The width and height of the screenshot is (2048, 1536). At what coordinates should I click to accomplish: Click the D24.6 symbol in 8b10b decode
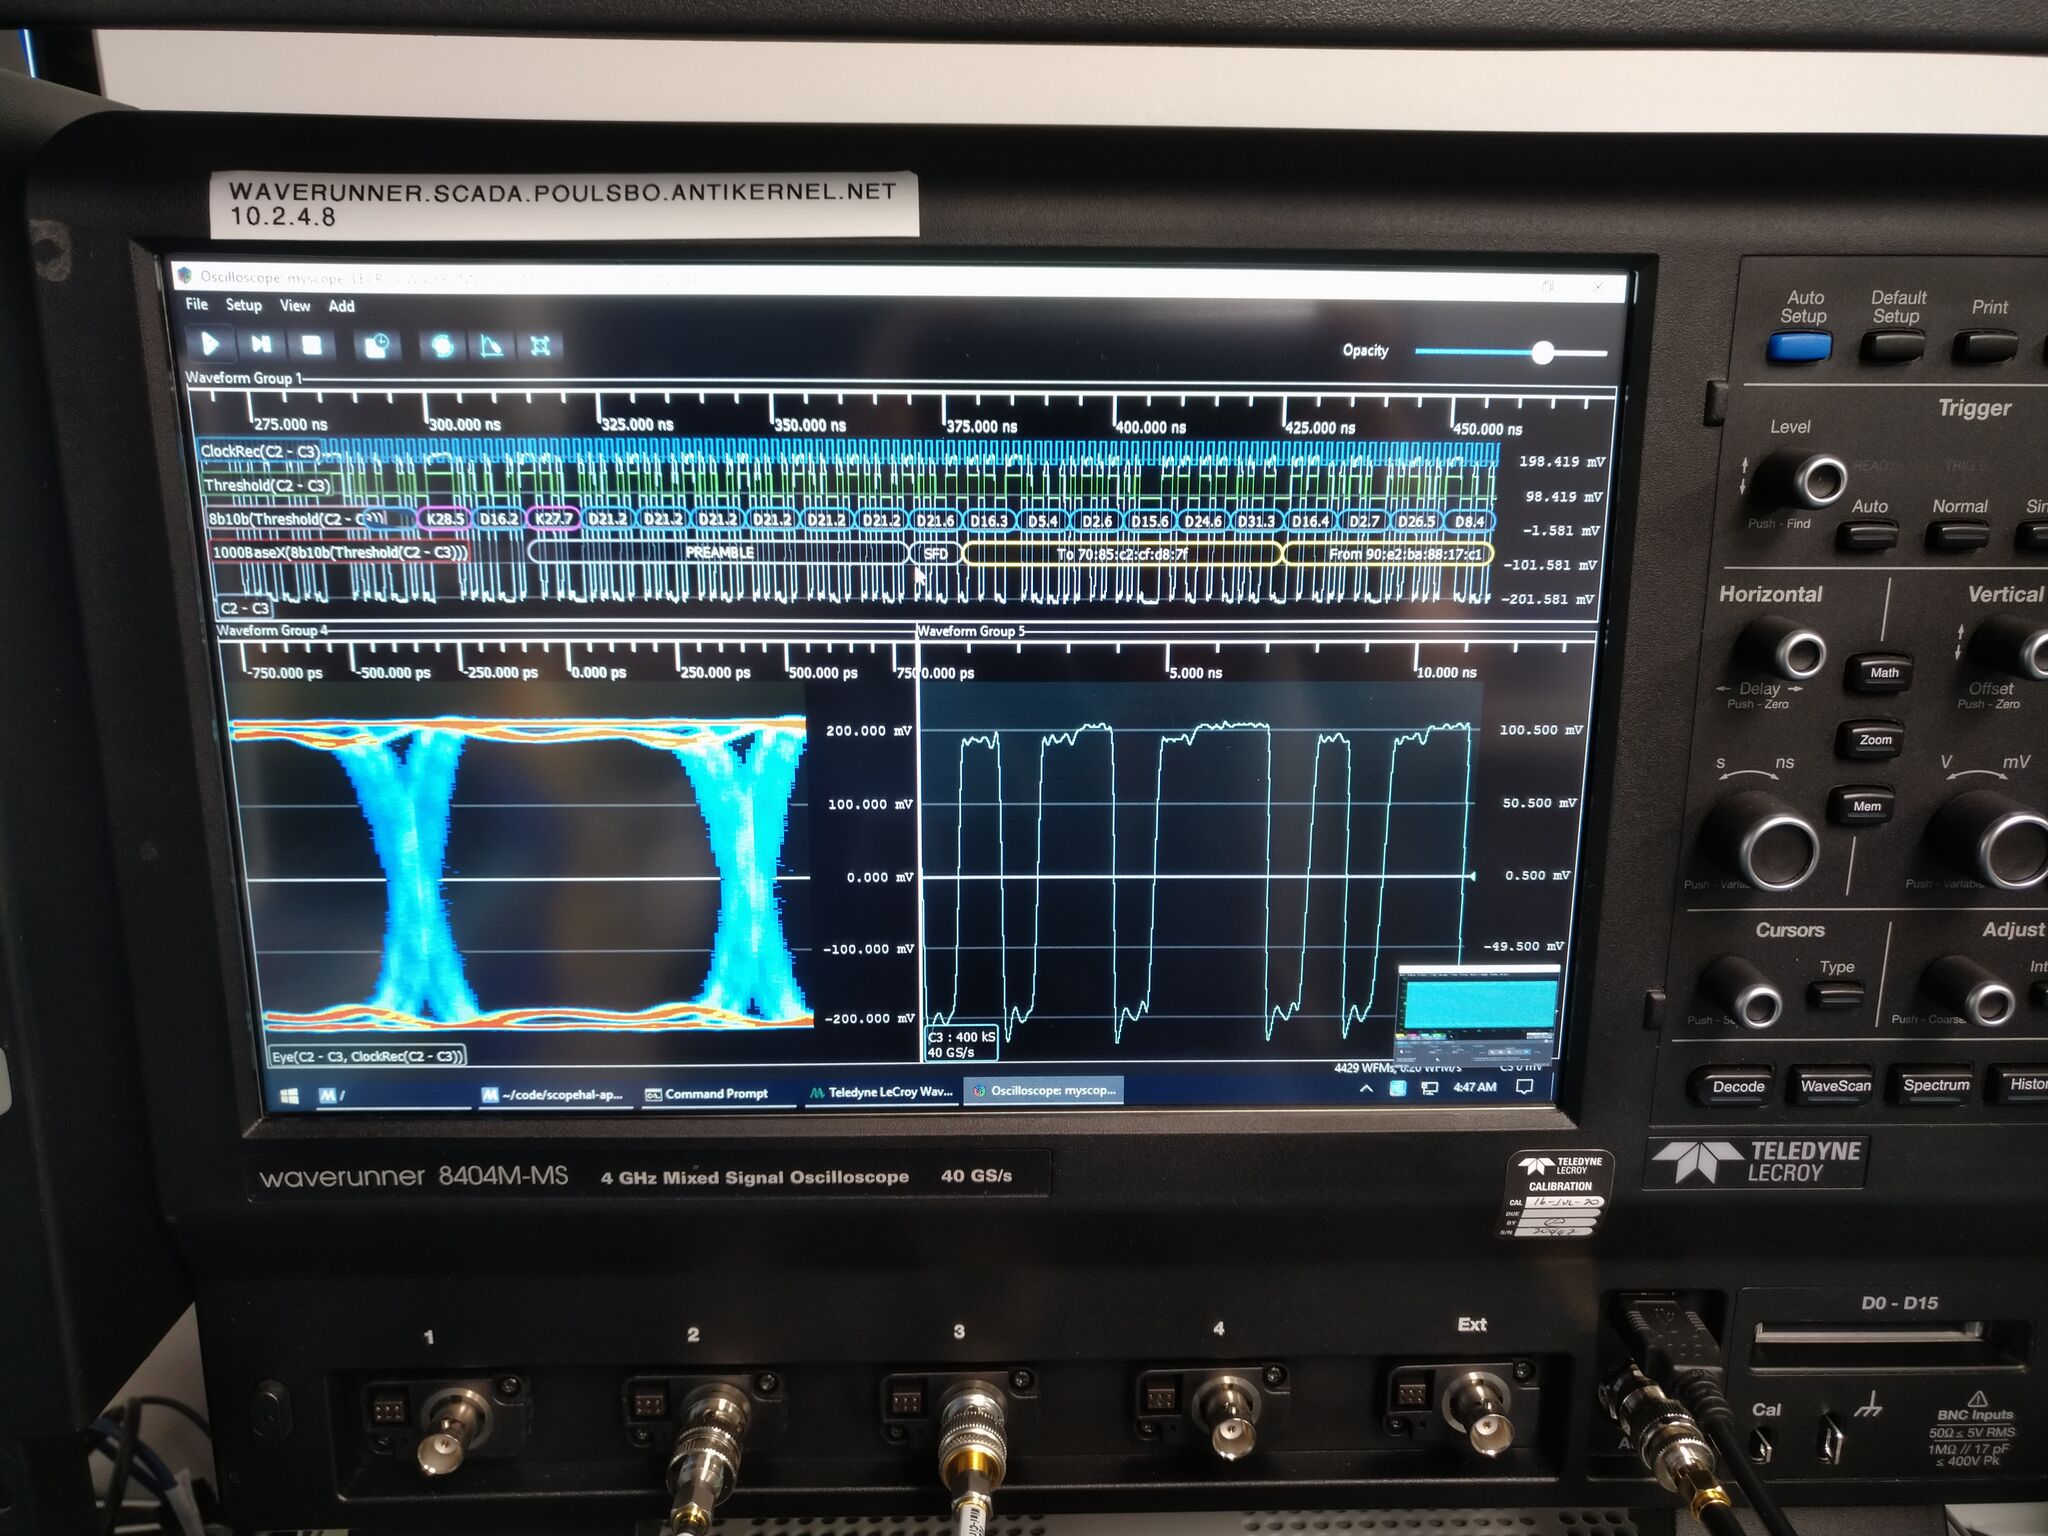point(1202,521)
